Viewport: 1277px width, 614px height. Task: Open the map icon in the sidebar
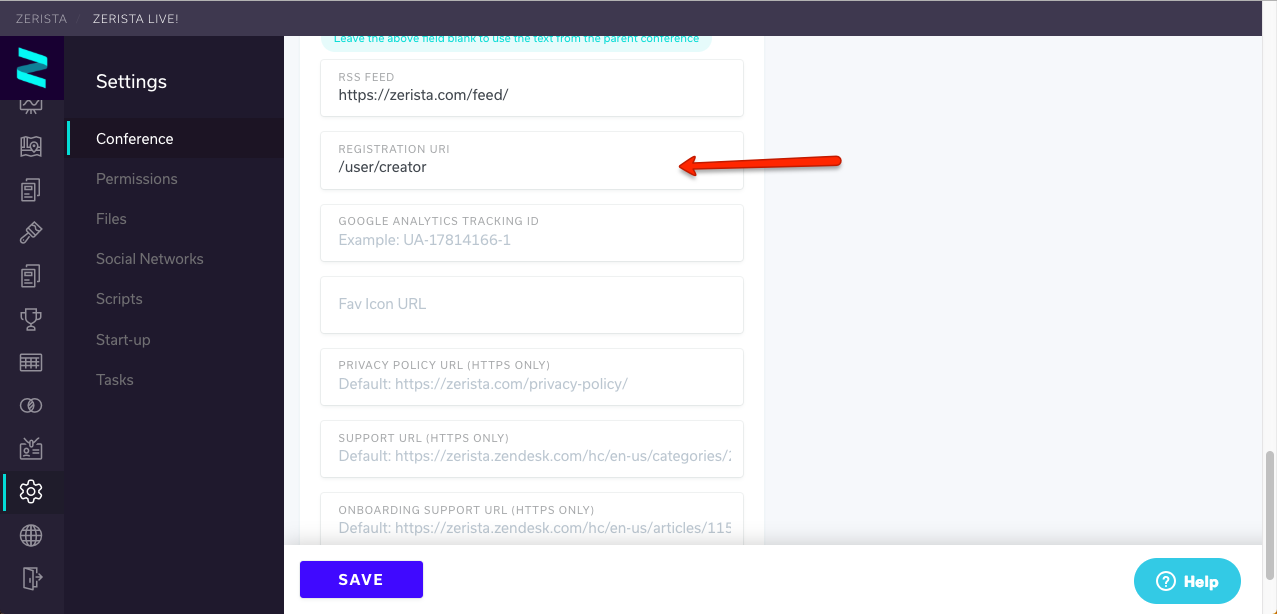tap(31, 147)
